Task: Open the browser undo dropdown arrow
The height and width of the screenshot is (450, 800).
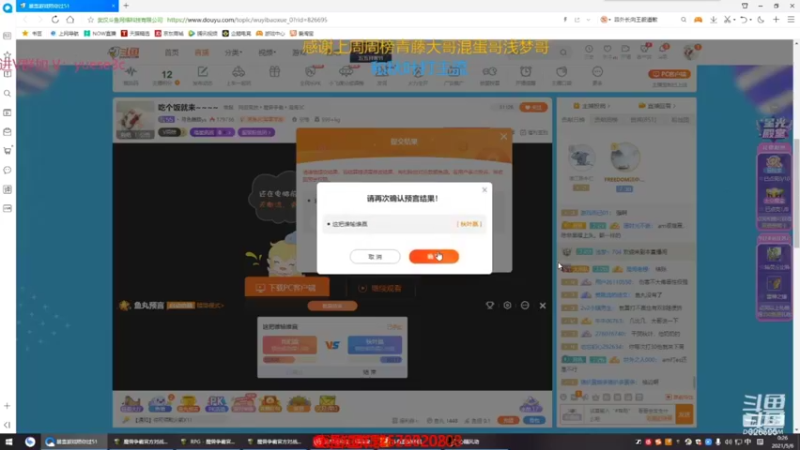Action: click(750, 20)
